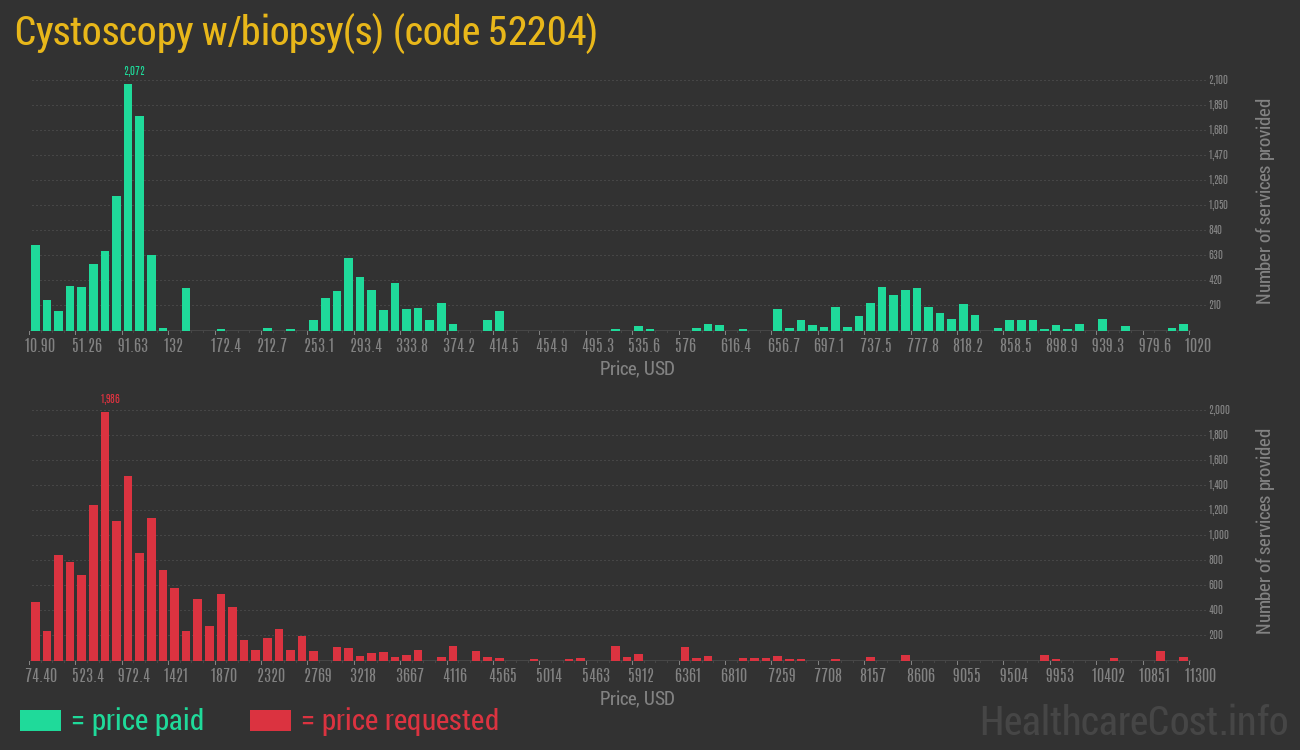This screenshot has width=1300, height=750.
Task: Click the 74.40 x-axis label on the bottom chart
Action: pos(41,676)
